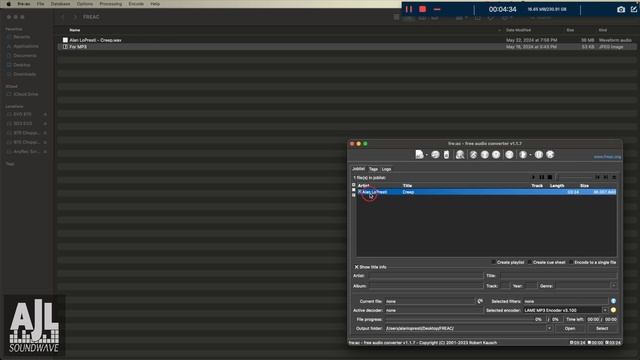This screenshot has height=360, width=640.
Task: Click the Start encoding toolbar icon
Action: 523,155
